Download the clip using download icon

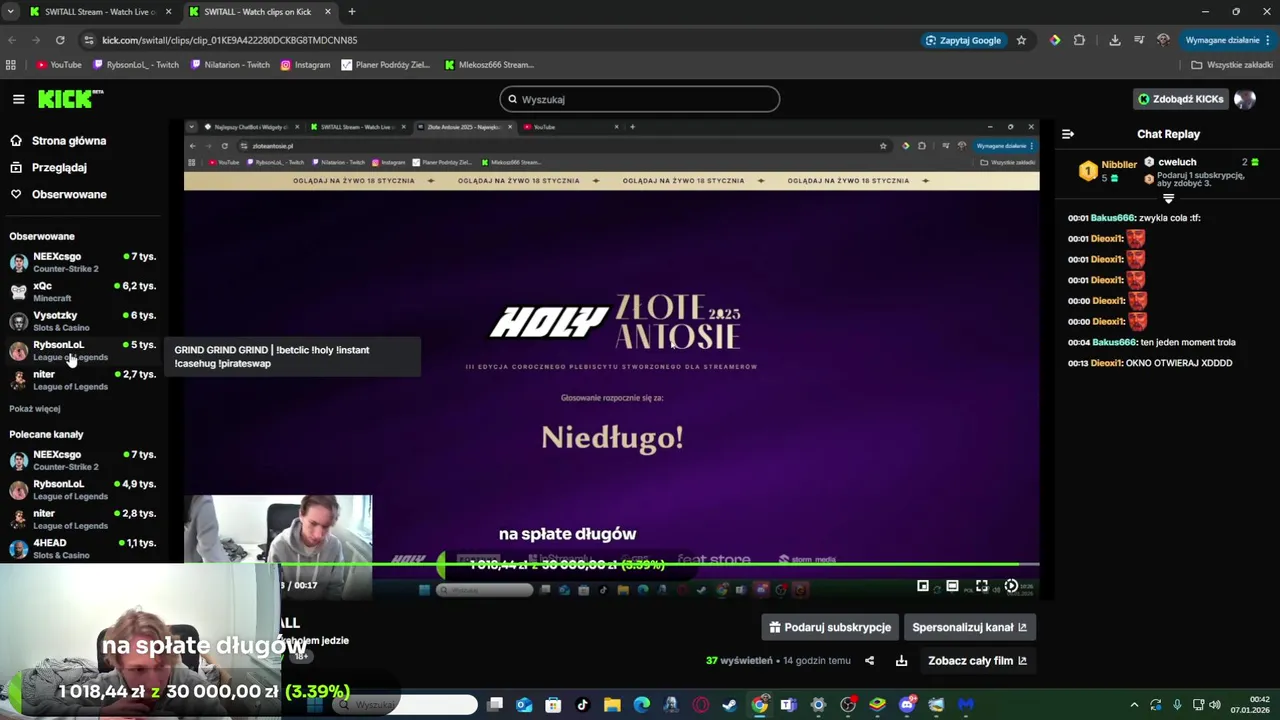(x=901, y=661)
